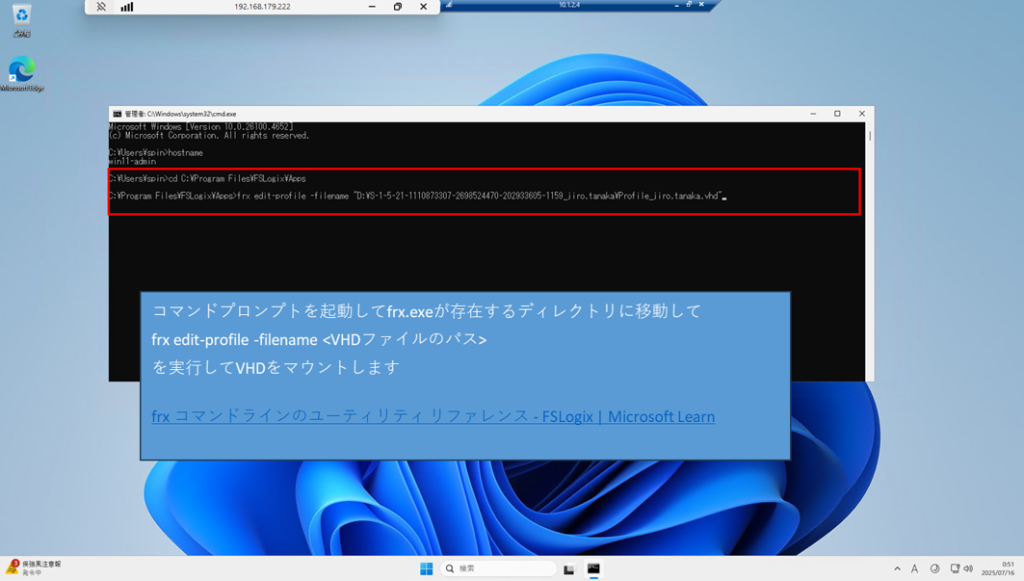Click the cmd.exe window title text
The width and height of the screenshot is (1024, 581).
[180, 114]
